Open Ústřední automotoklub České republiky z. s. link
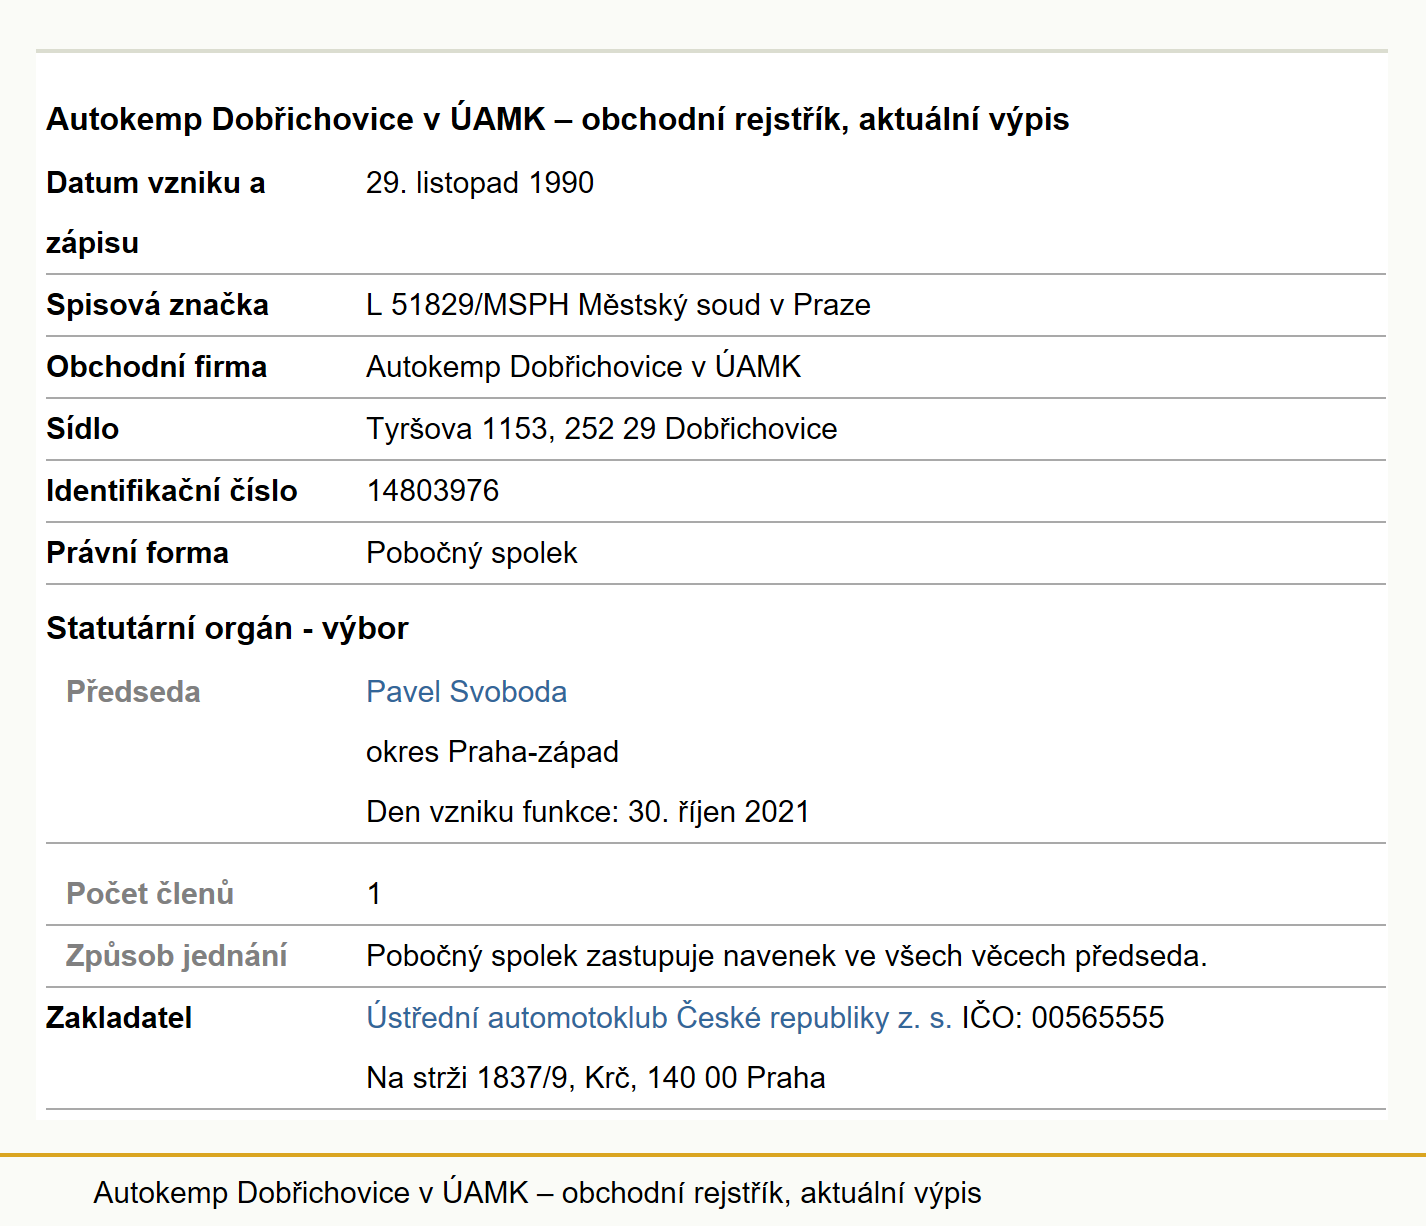 (x=659, y=1018)
